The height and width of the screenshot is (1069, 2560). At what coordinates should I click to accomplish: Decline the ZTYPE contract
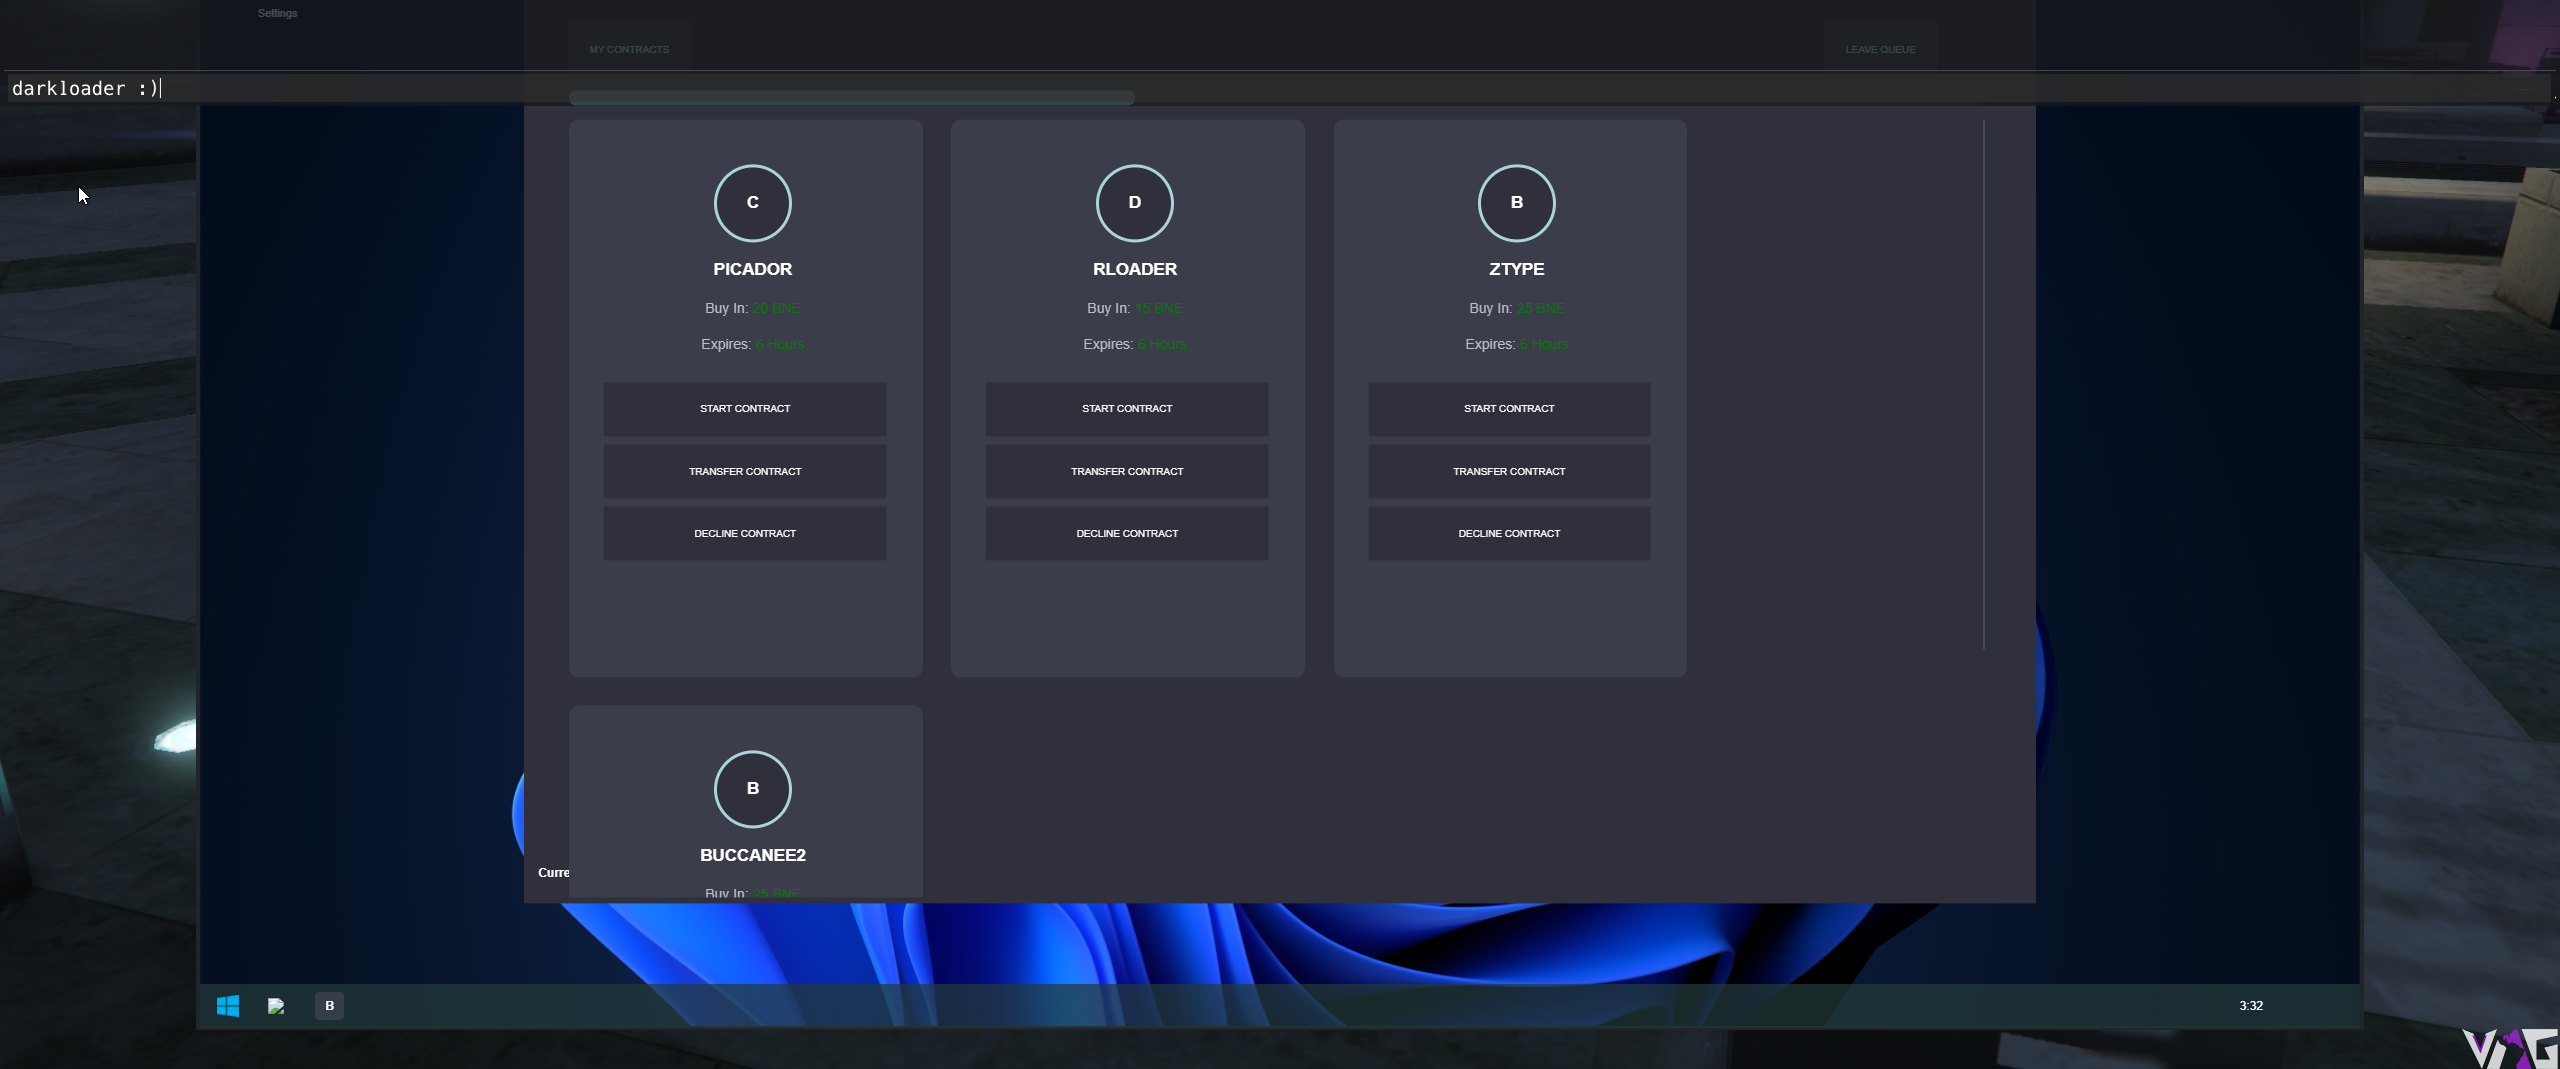(1509, 534)
